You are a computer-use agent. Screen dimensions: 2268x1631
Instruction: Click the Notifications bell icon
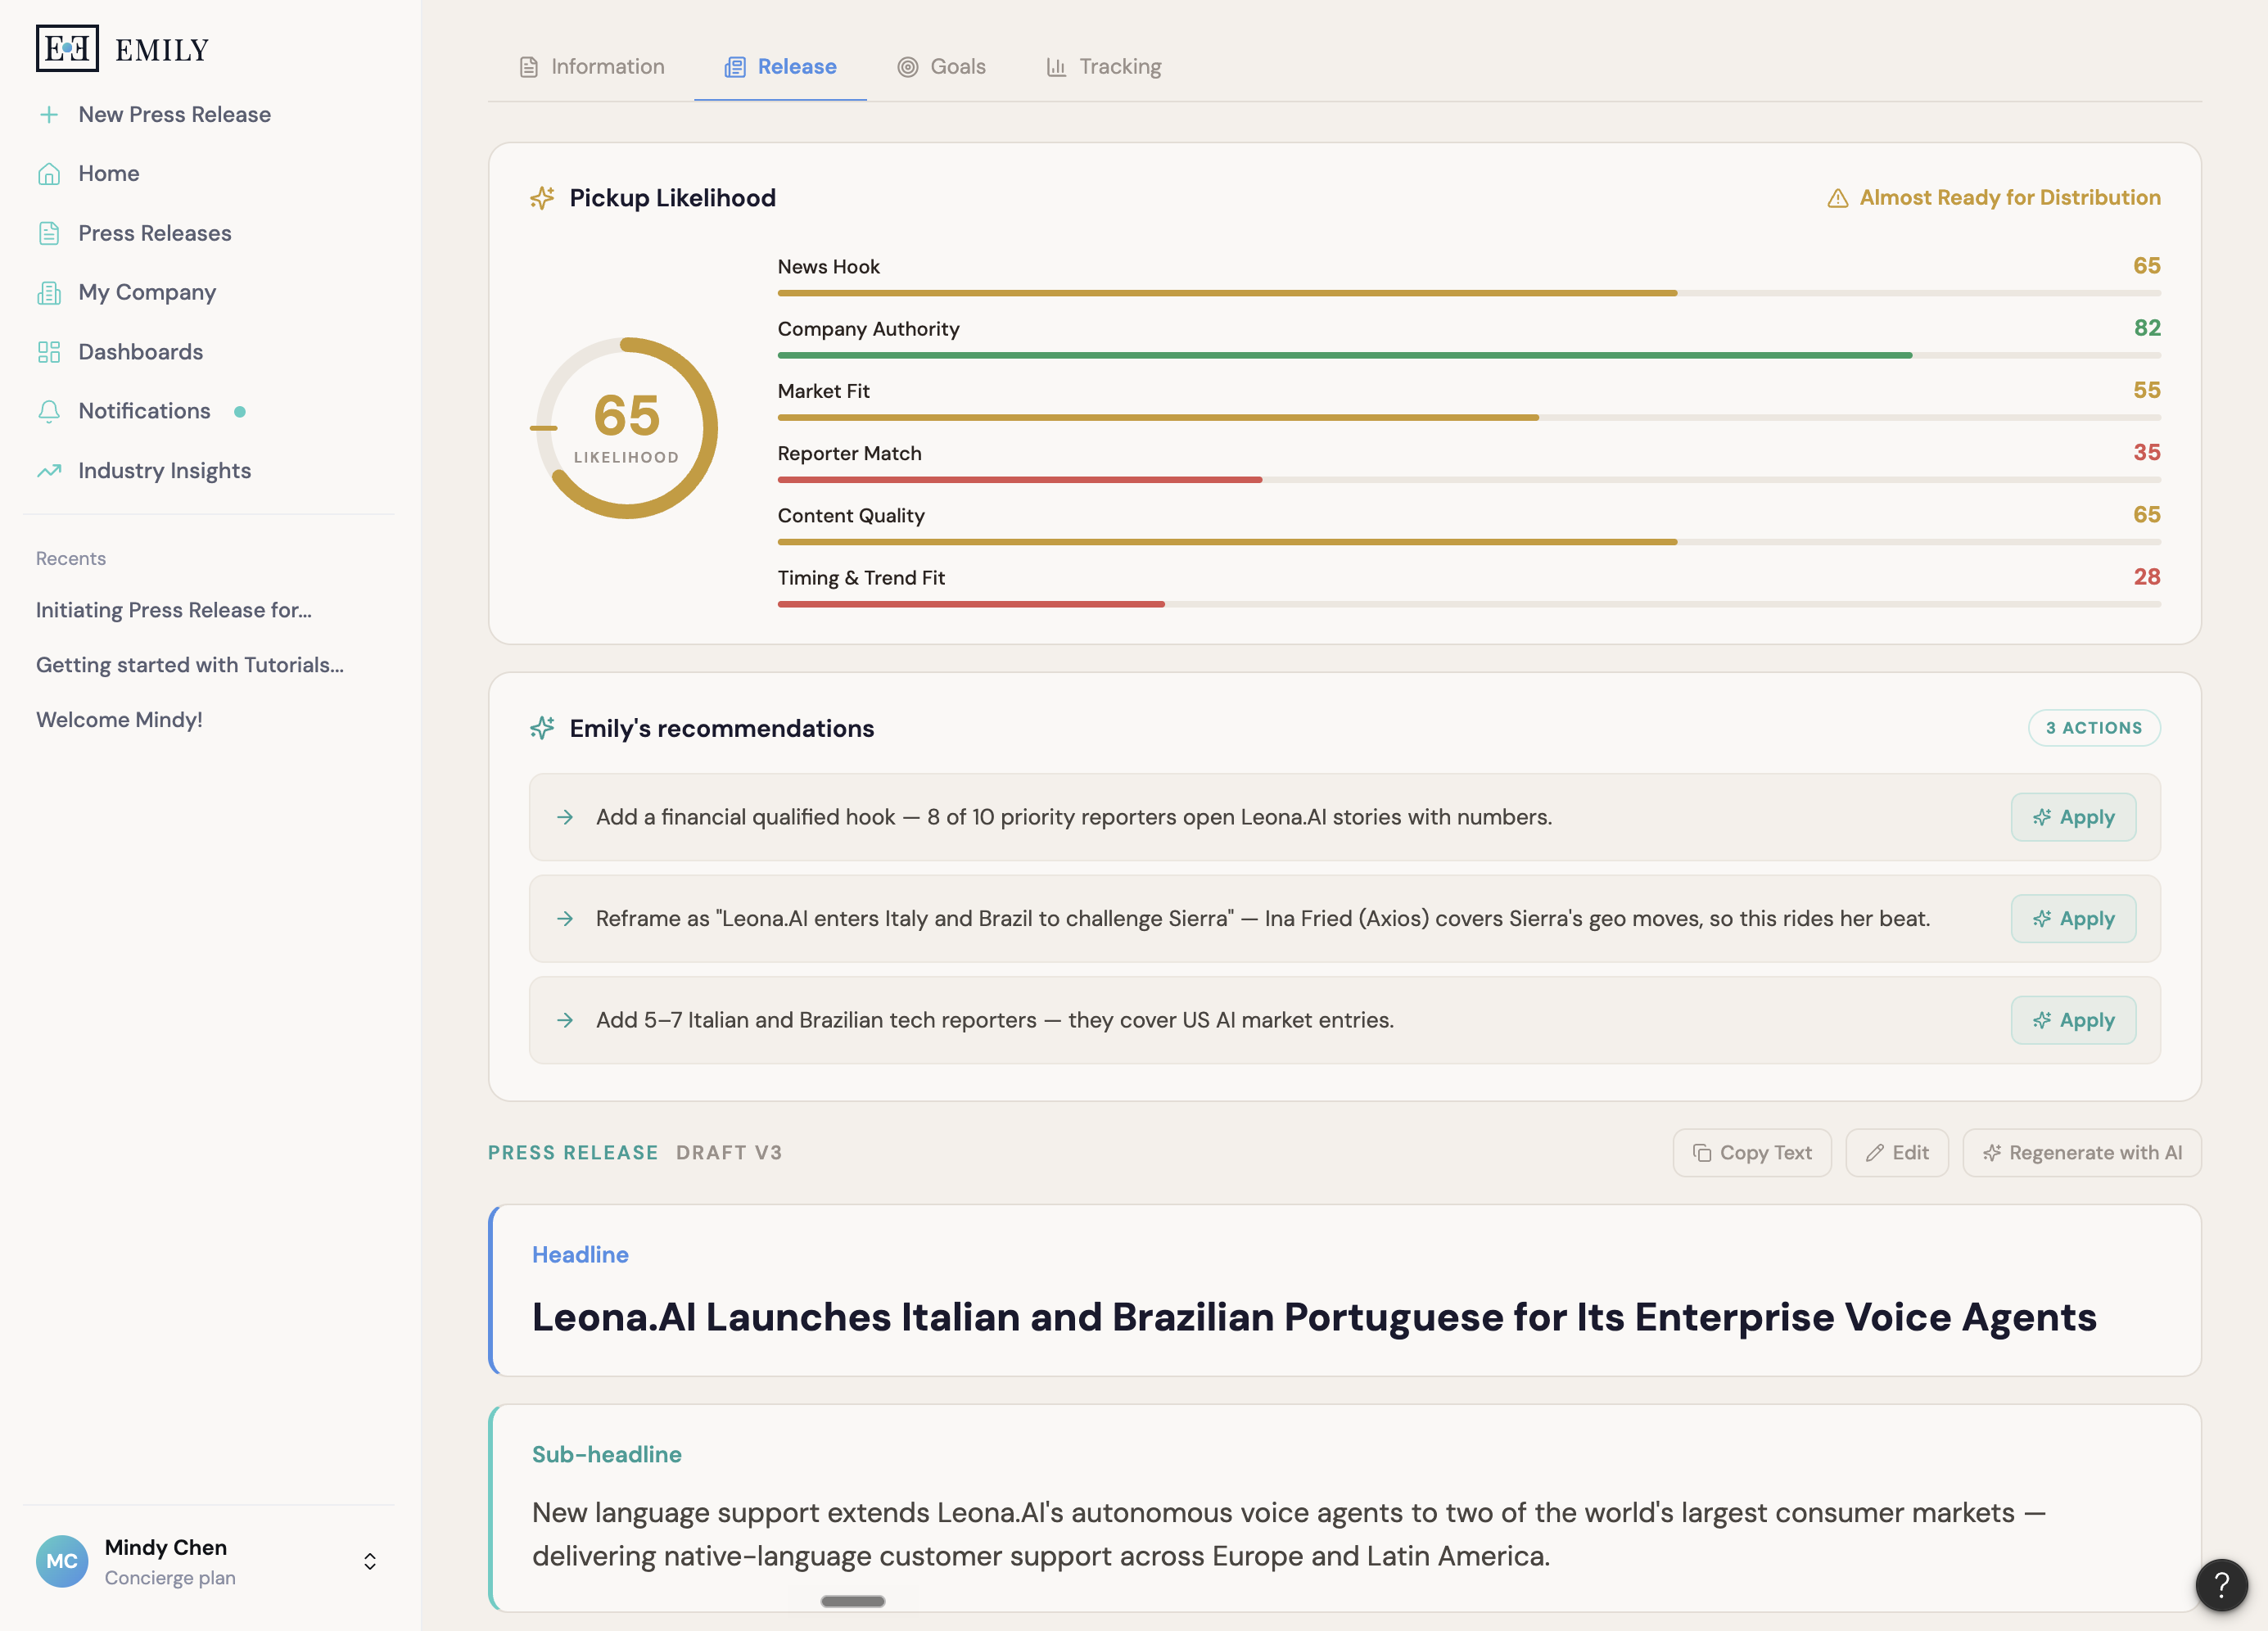[x=49, y=411]
